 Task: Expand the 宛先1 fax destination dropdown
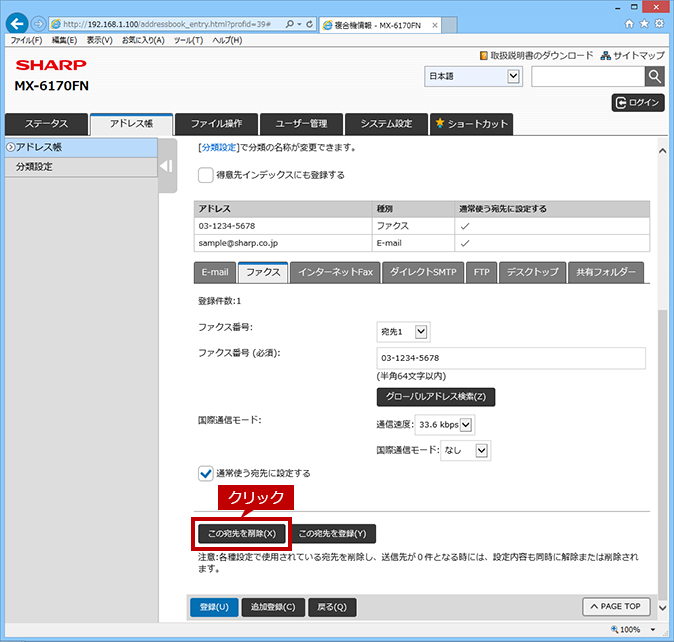point(403,332)
